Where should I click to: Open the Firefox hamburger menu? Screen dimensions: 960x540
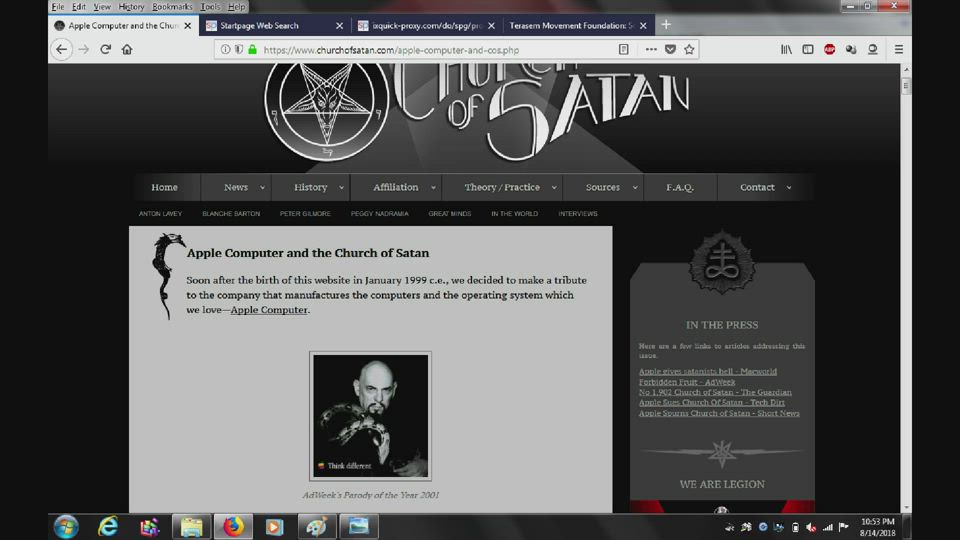(898, 49)
